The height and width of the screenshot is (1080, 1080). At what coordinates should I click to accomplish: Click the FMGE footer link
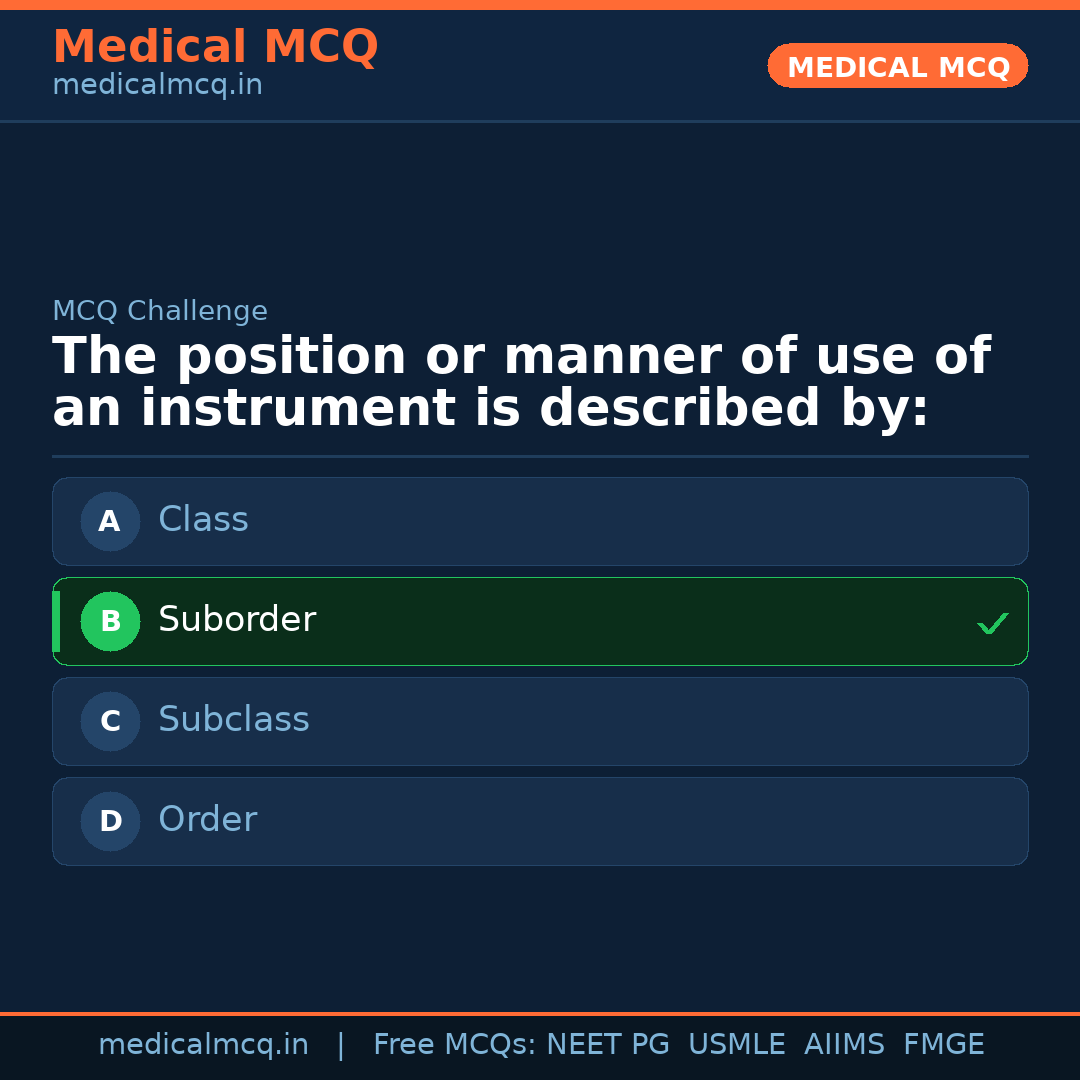(x=943, y=1044)
